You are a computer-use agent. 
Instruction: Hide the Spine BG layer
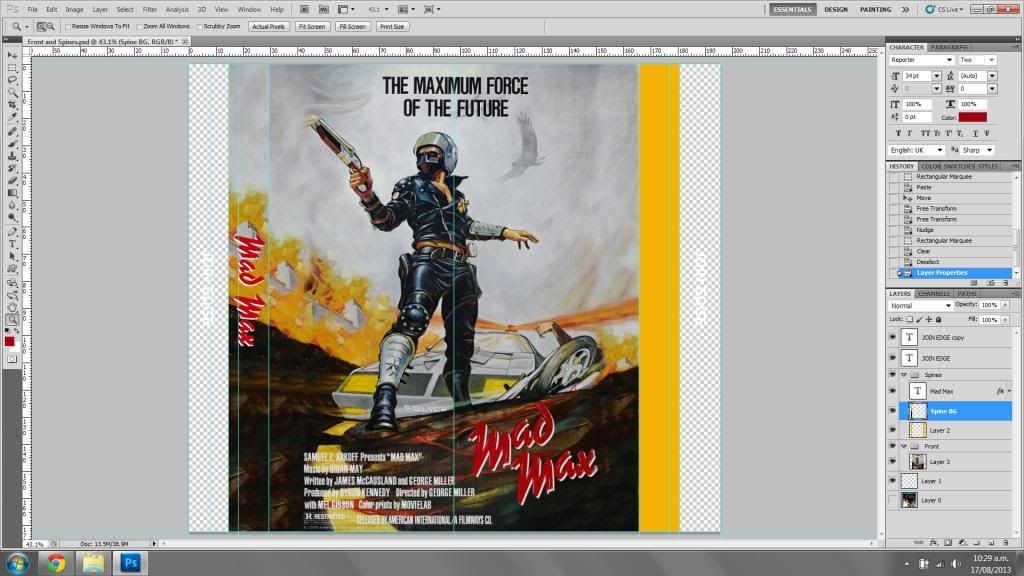point(893,411)
